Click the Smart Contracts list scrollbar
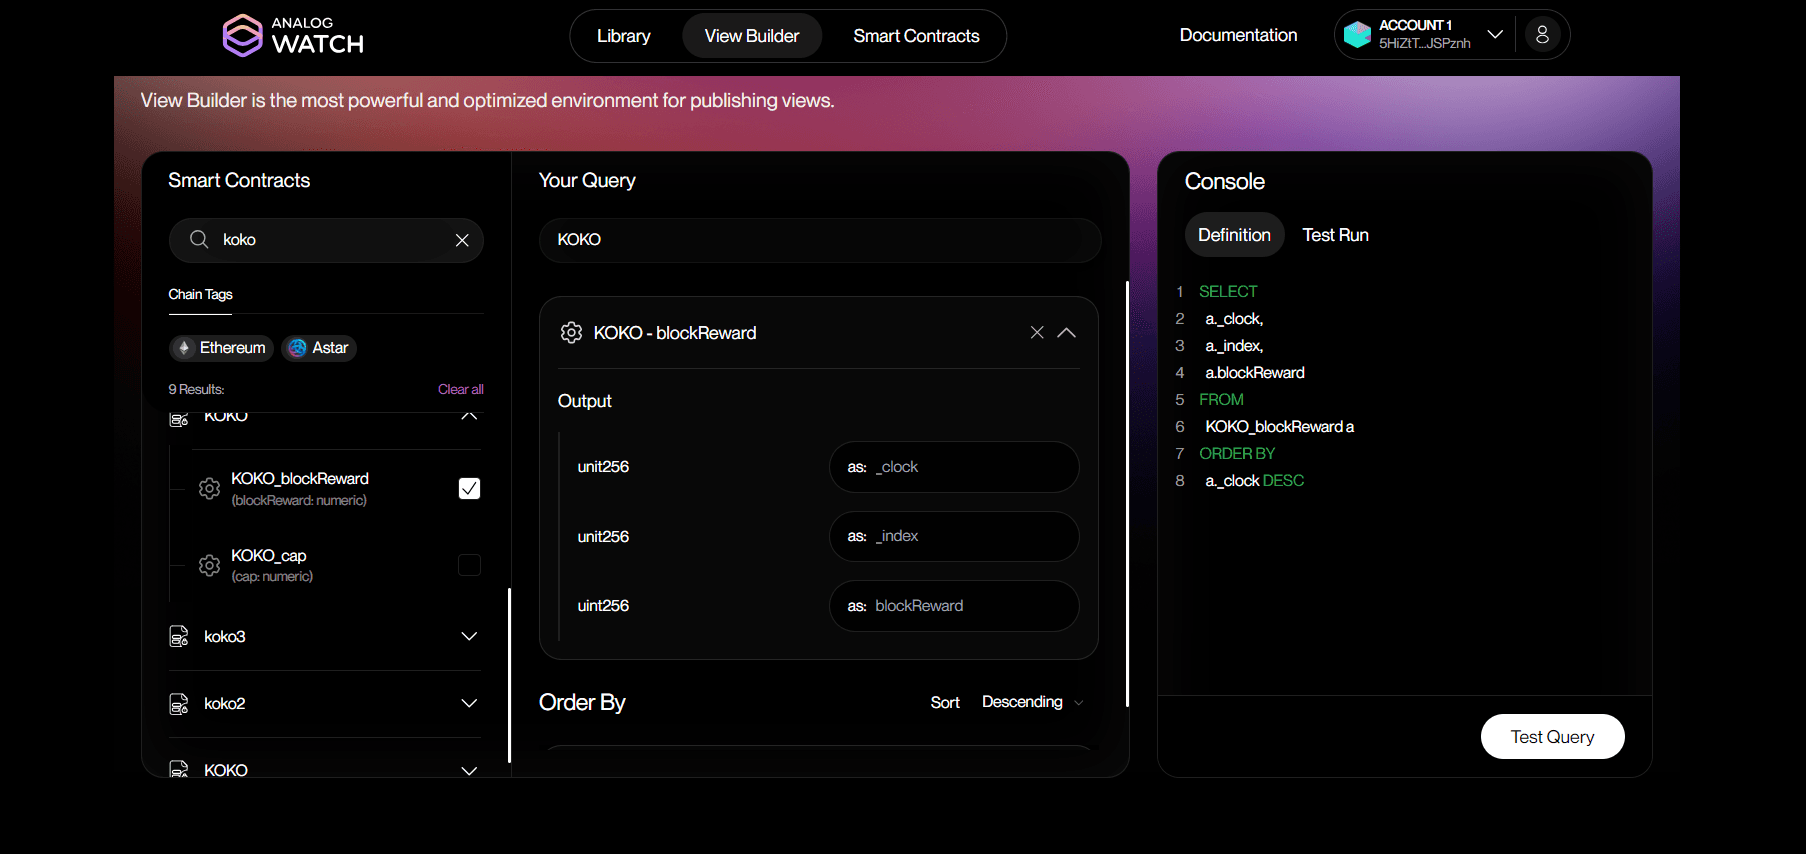 point(509,675)
